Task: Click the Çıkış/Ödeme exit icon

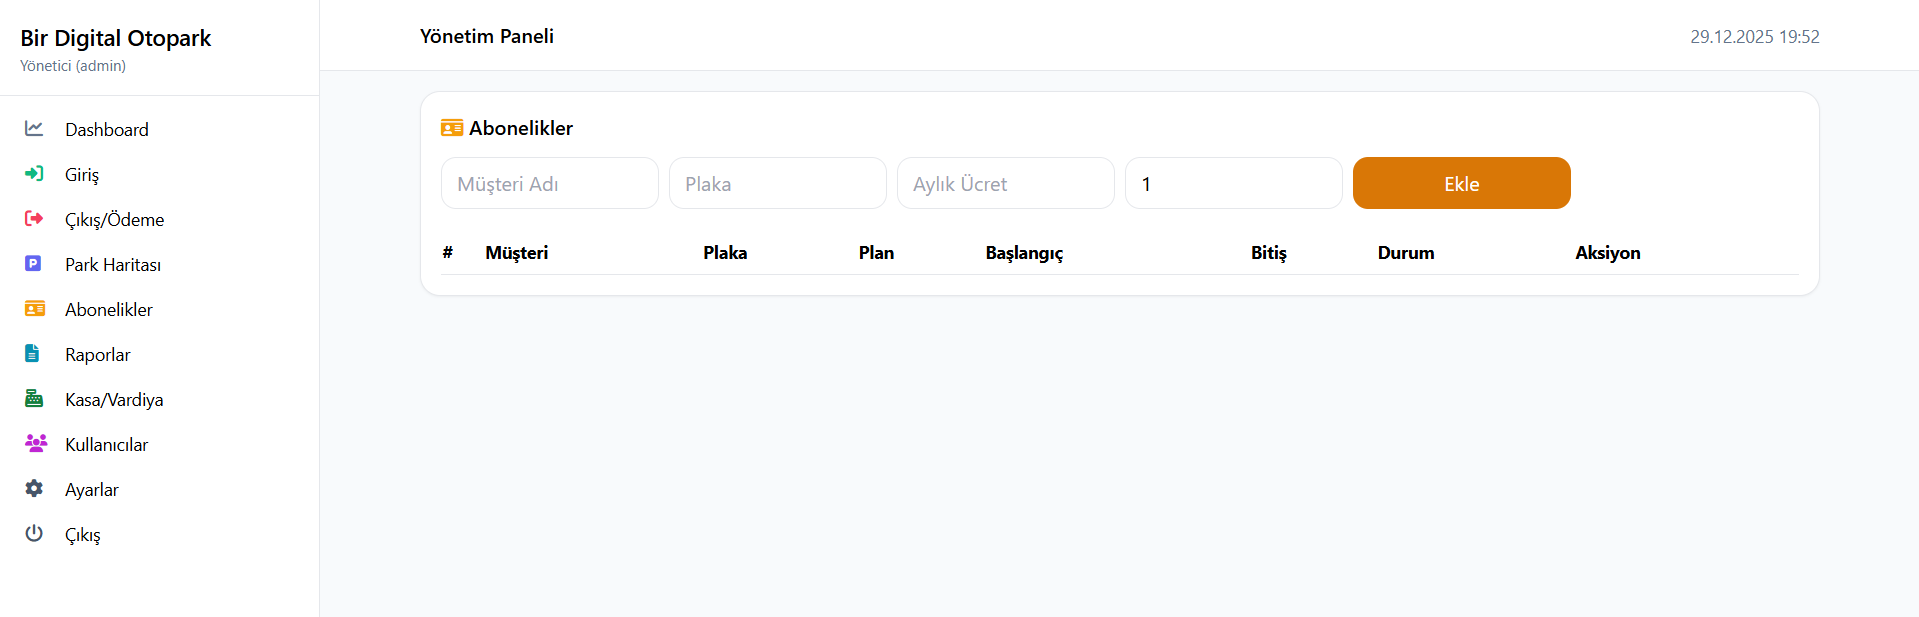Action: (34, 219)
